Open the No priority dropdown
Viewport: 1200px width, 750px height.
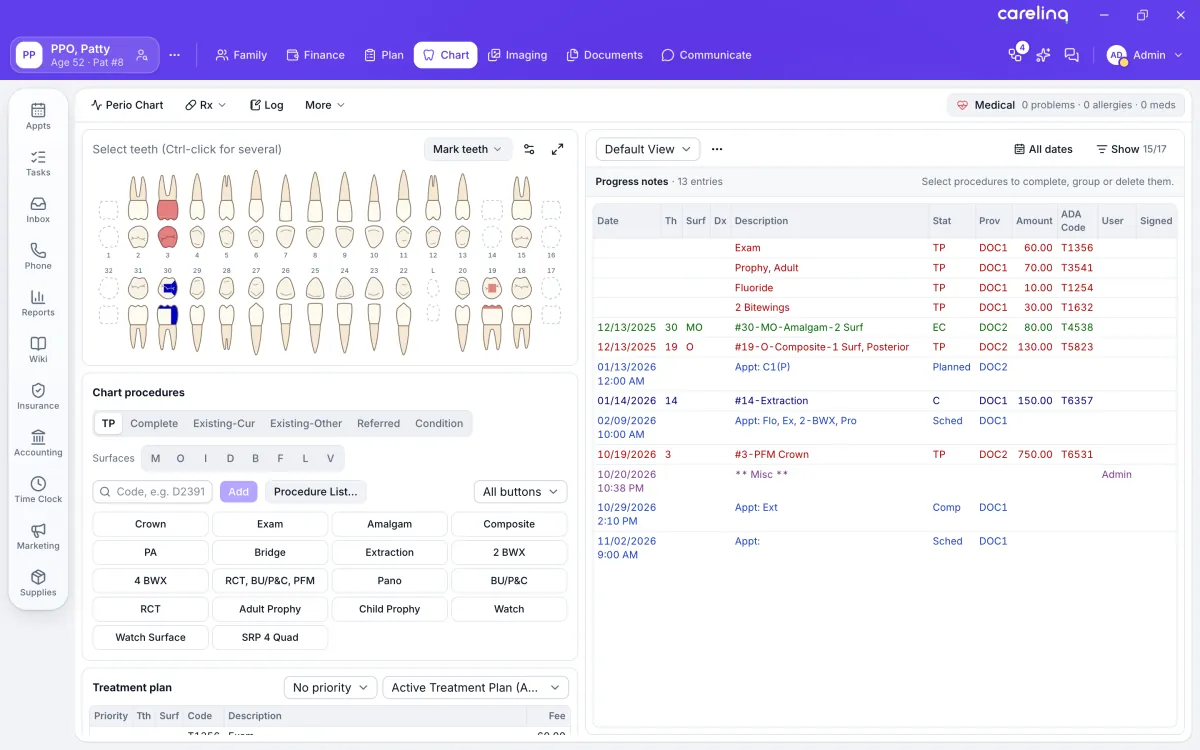(330, 688)
